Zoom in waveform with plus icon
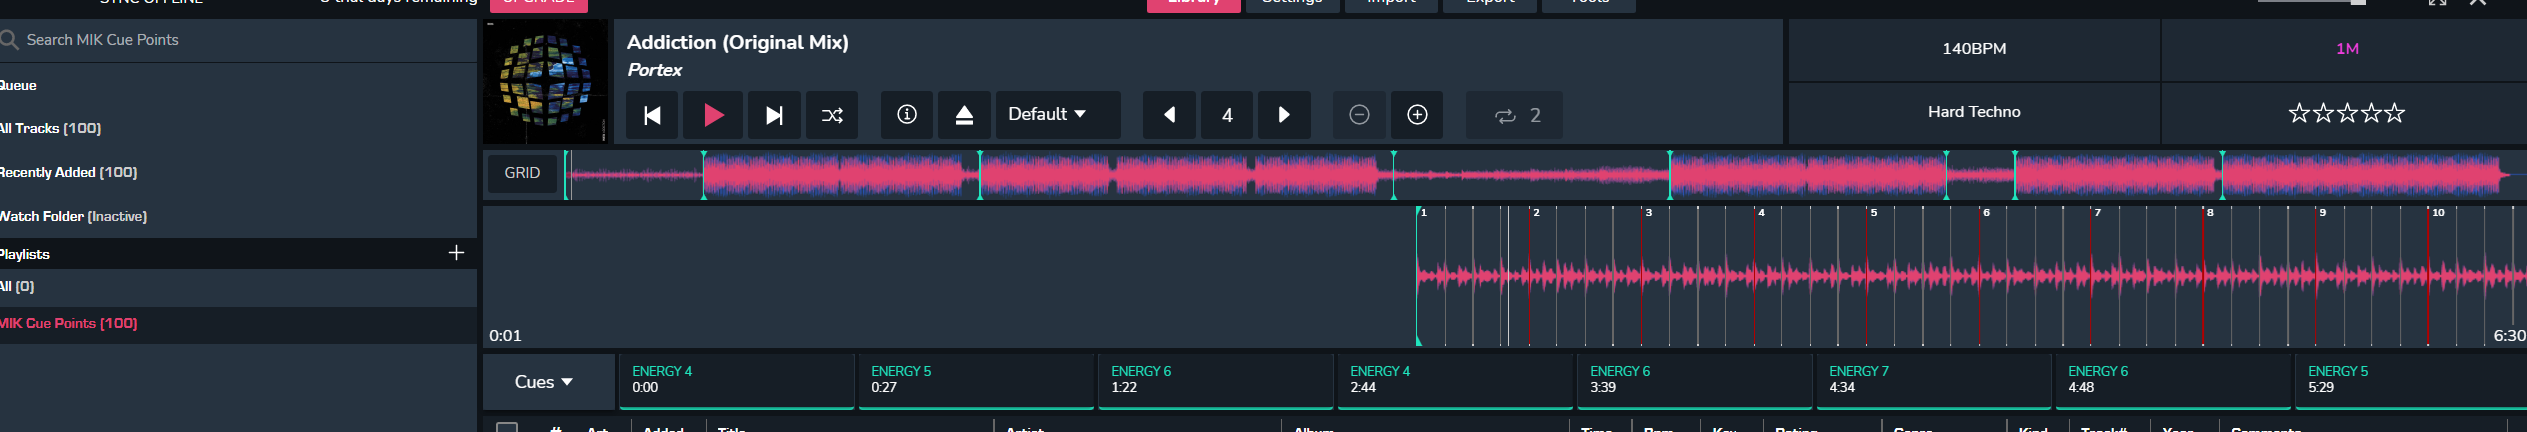2527x432 pixels. point(1417,115)
